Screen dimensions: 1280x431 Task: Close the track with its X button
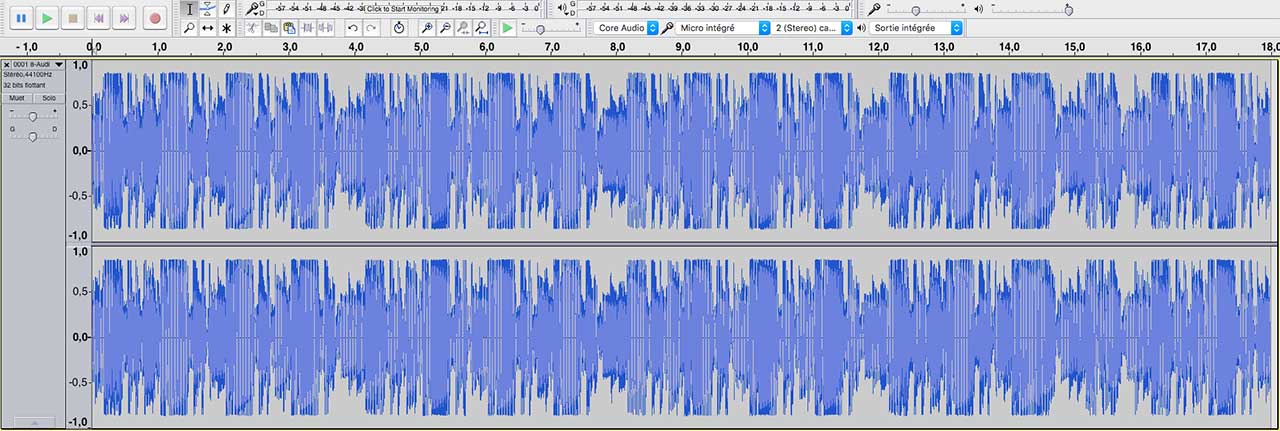(x=6, y=64)
